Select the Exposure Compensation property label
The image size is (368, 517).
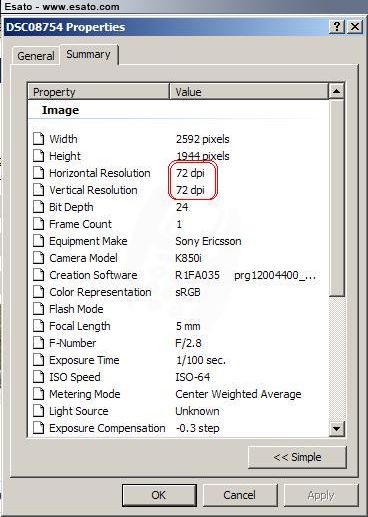(107, 428)
